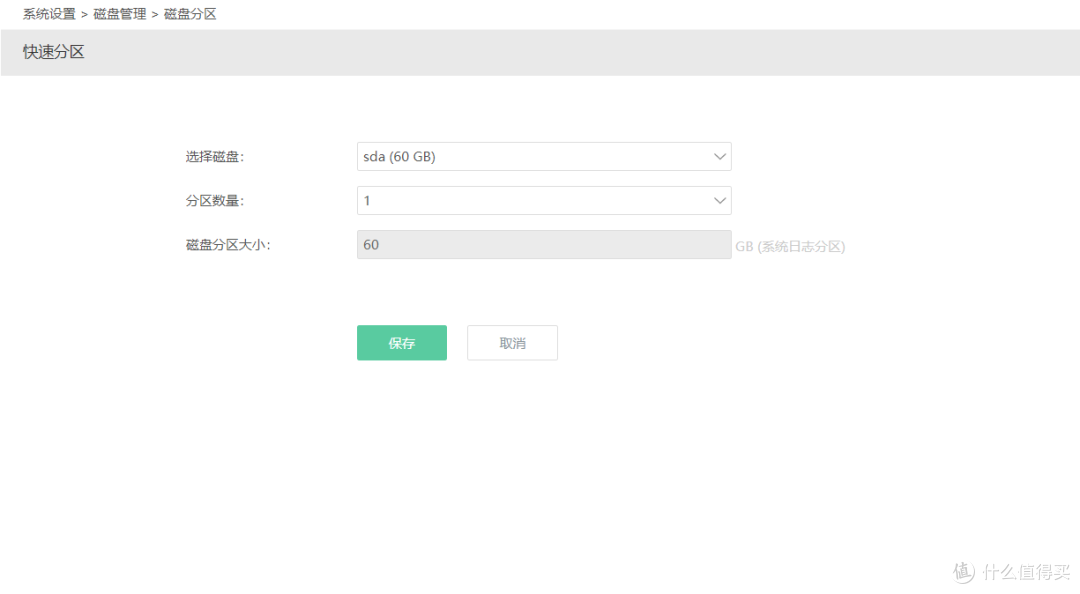This screenshot has width=1080, height=594.
Task: Click the down arrow beside the value 1
Action: point(719,200)
